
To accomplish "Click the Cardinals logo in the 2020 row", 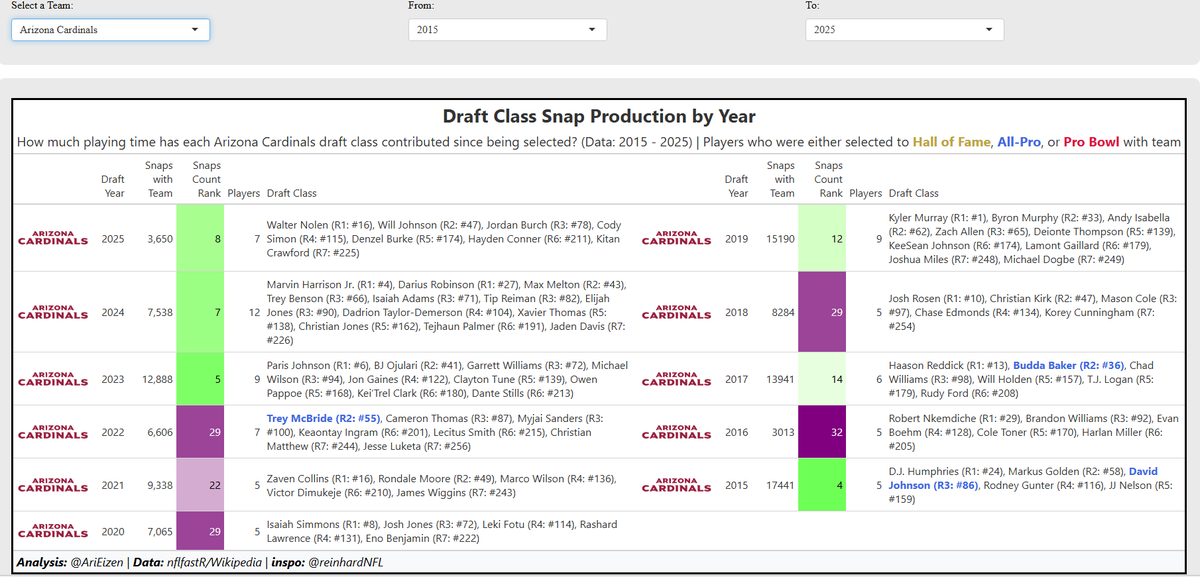I will [x=53, y=532].
